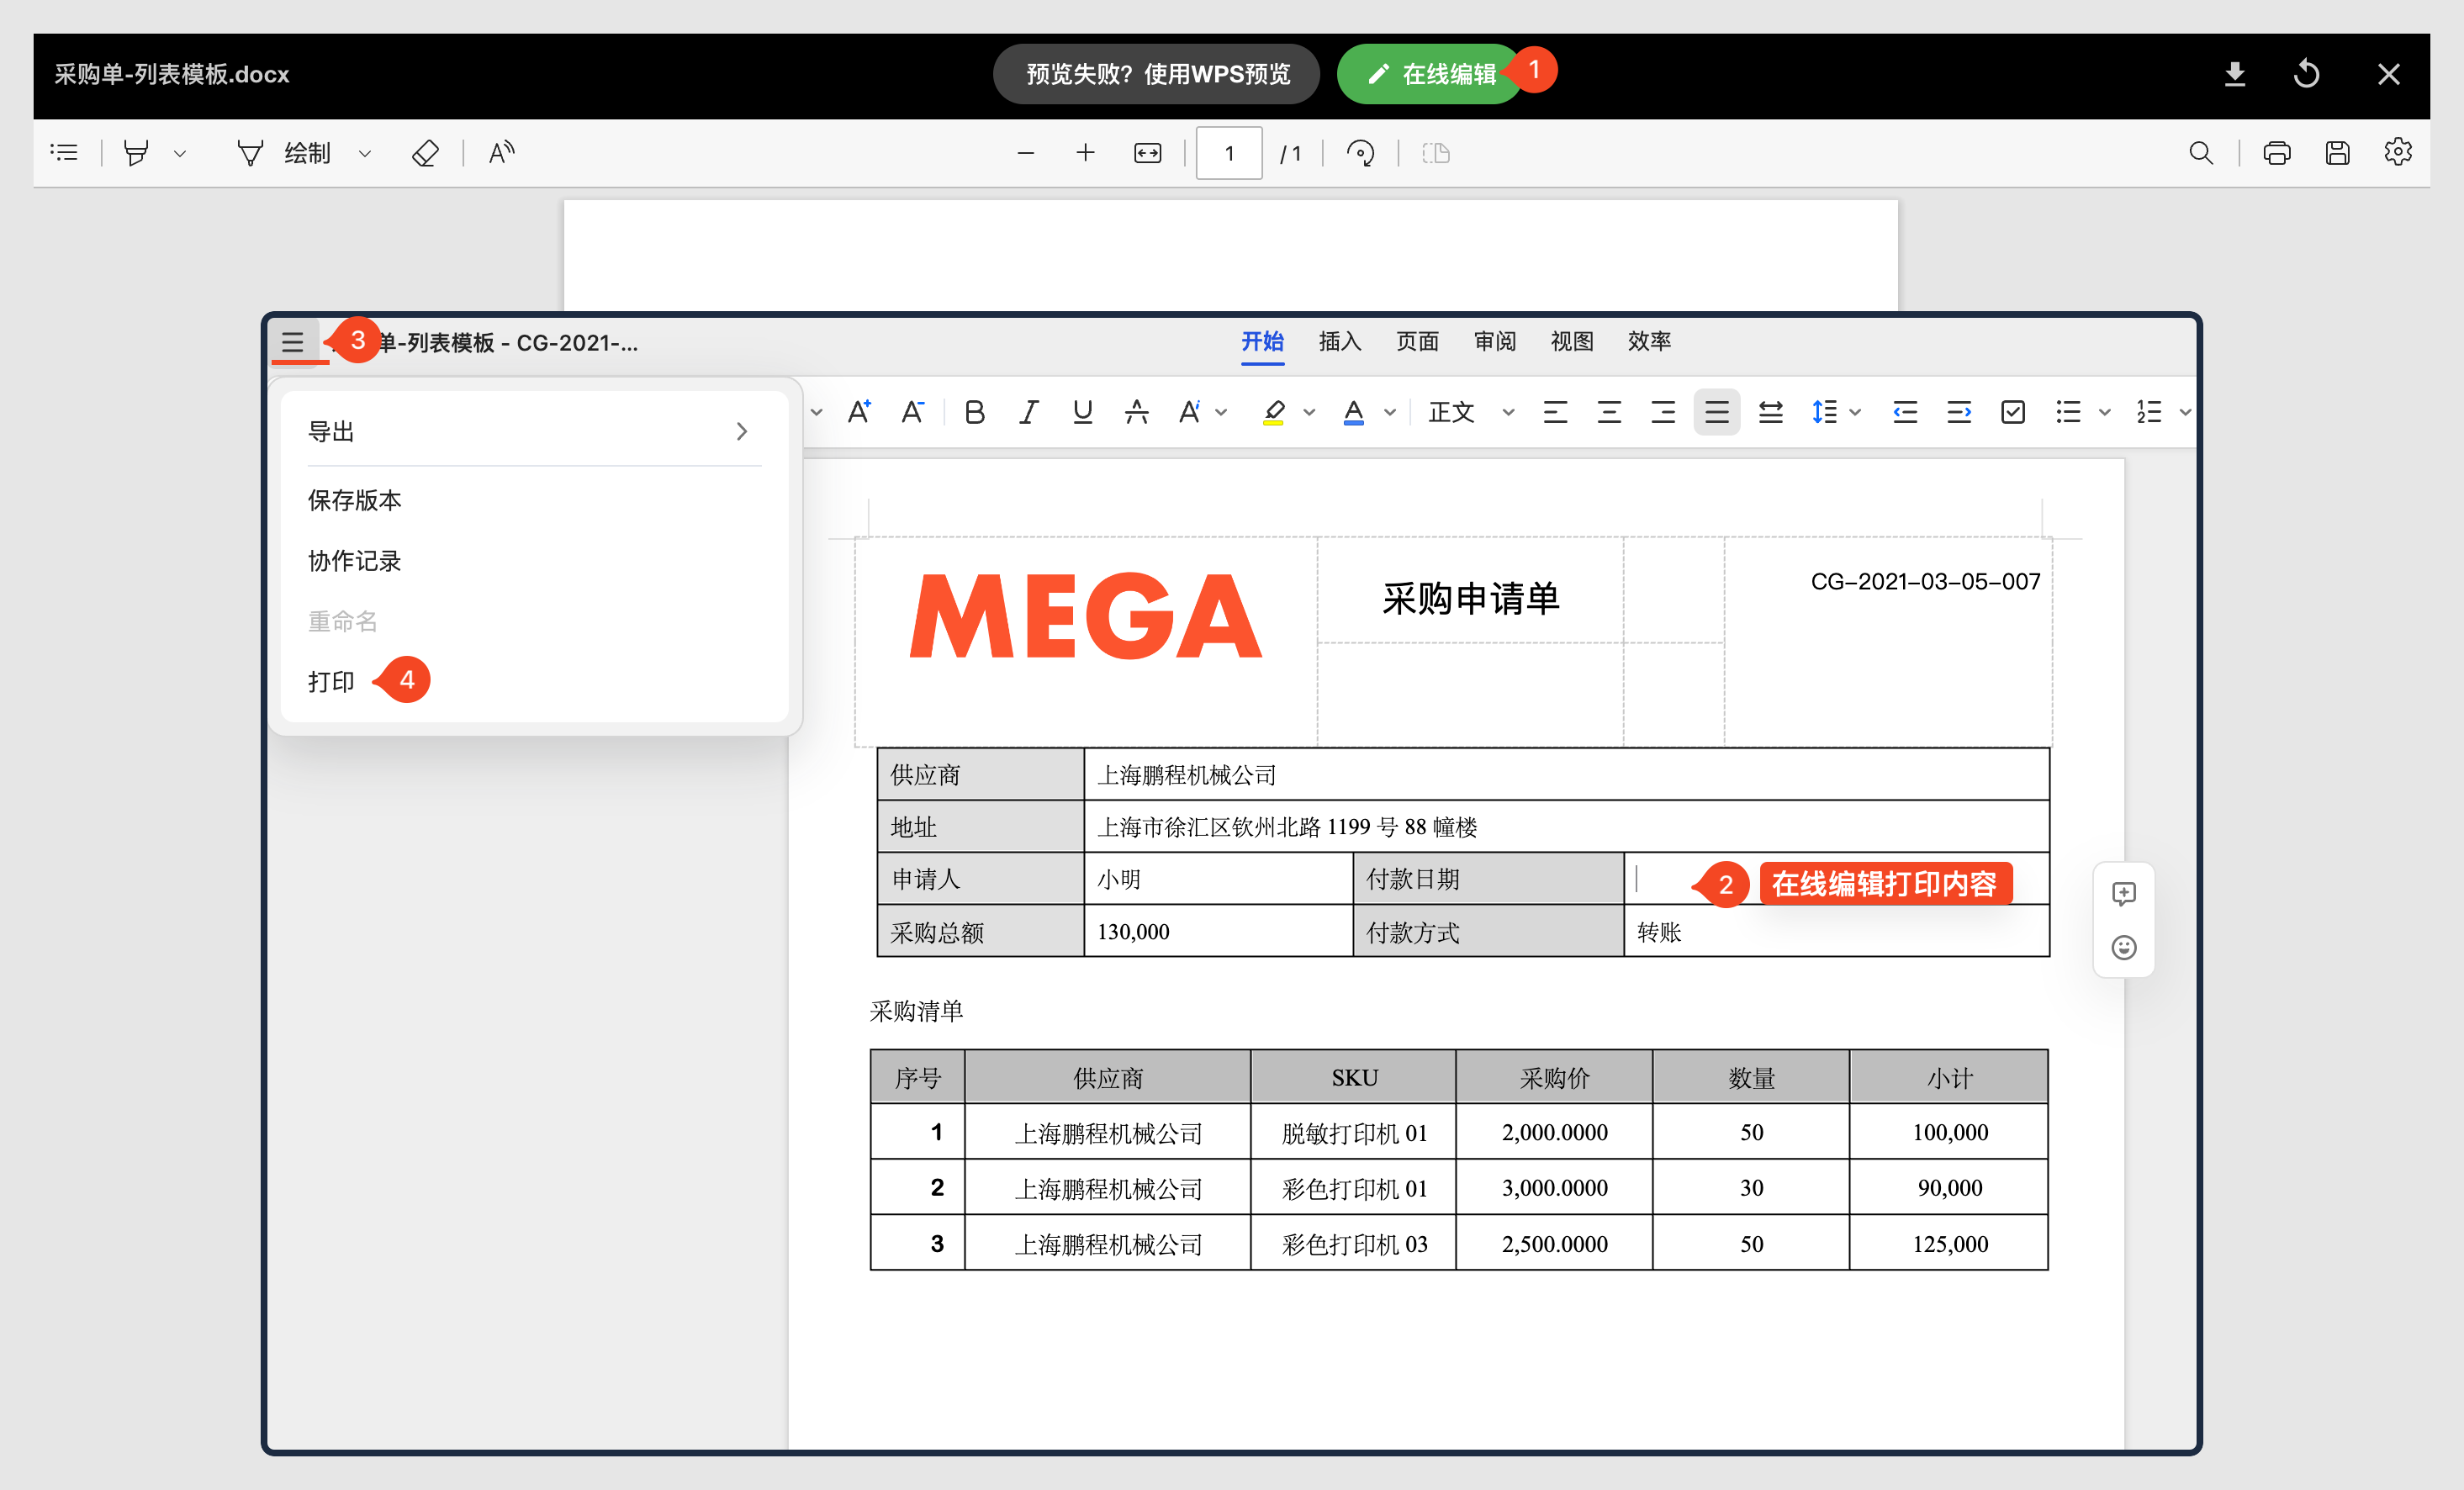The image size is (2464, 1490).
Task: Toggle underline formatting
Action: 1082,412
